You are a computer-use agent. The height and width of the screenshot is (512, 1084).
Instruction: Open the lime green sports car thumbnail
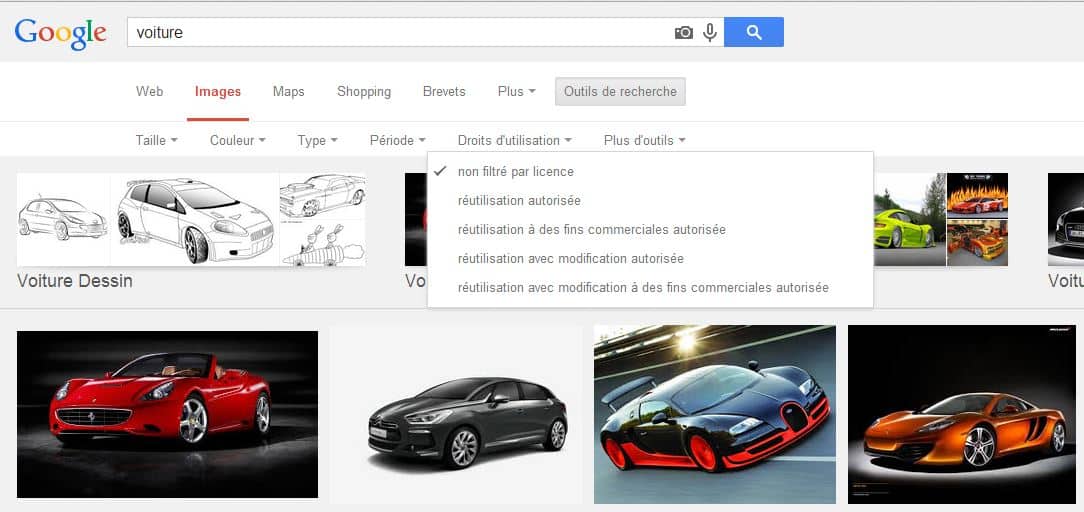[x=909, y=219]
